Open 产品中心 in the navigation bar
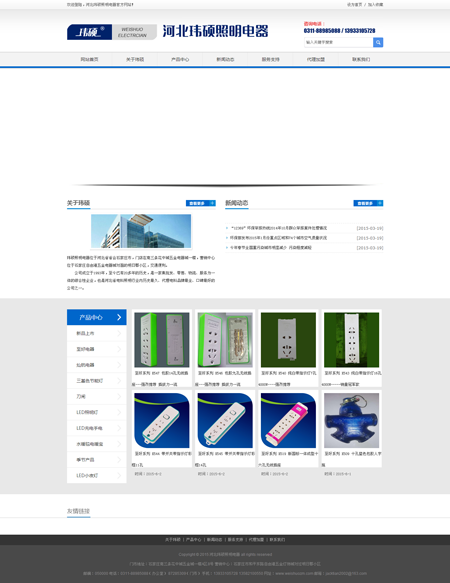450x583 pixels. [x=180, y=59]
